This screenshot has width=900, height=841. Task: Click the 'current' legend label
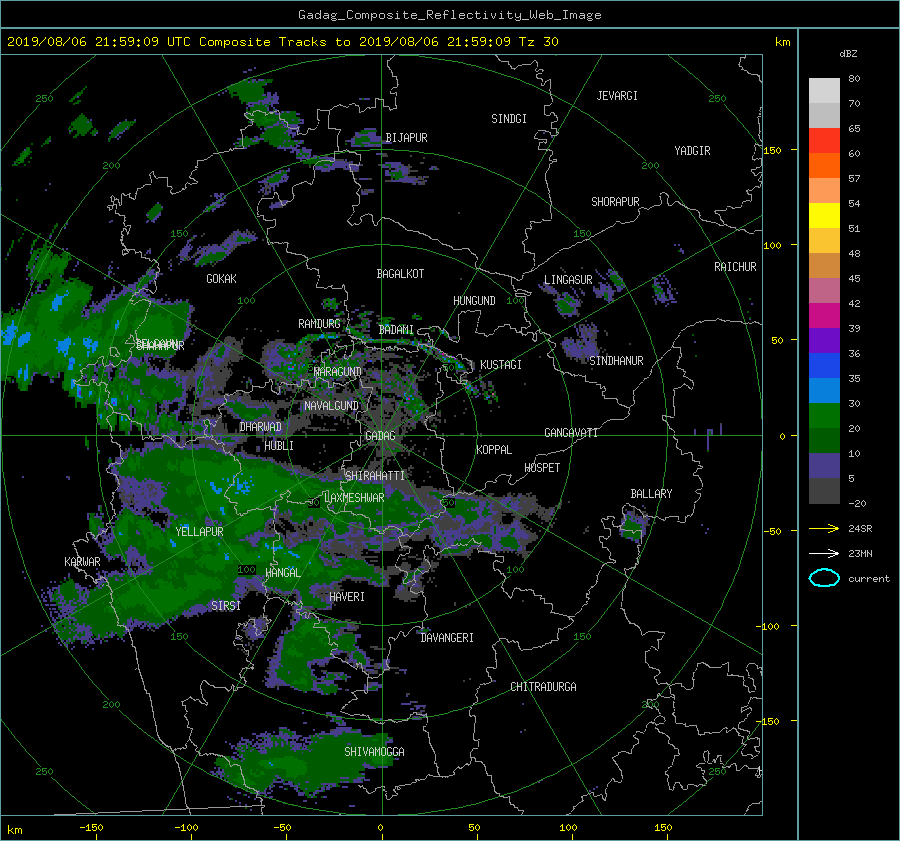click(x=868, y=579)
